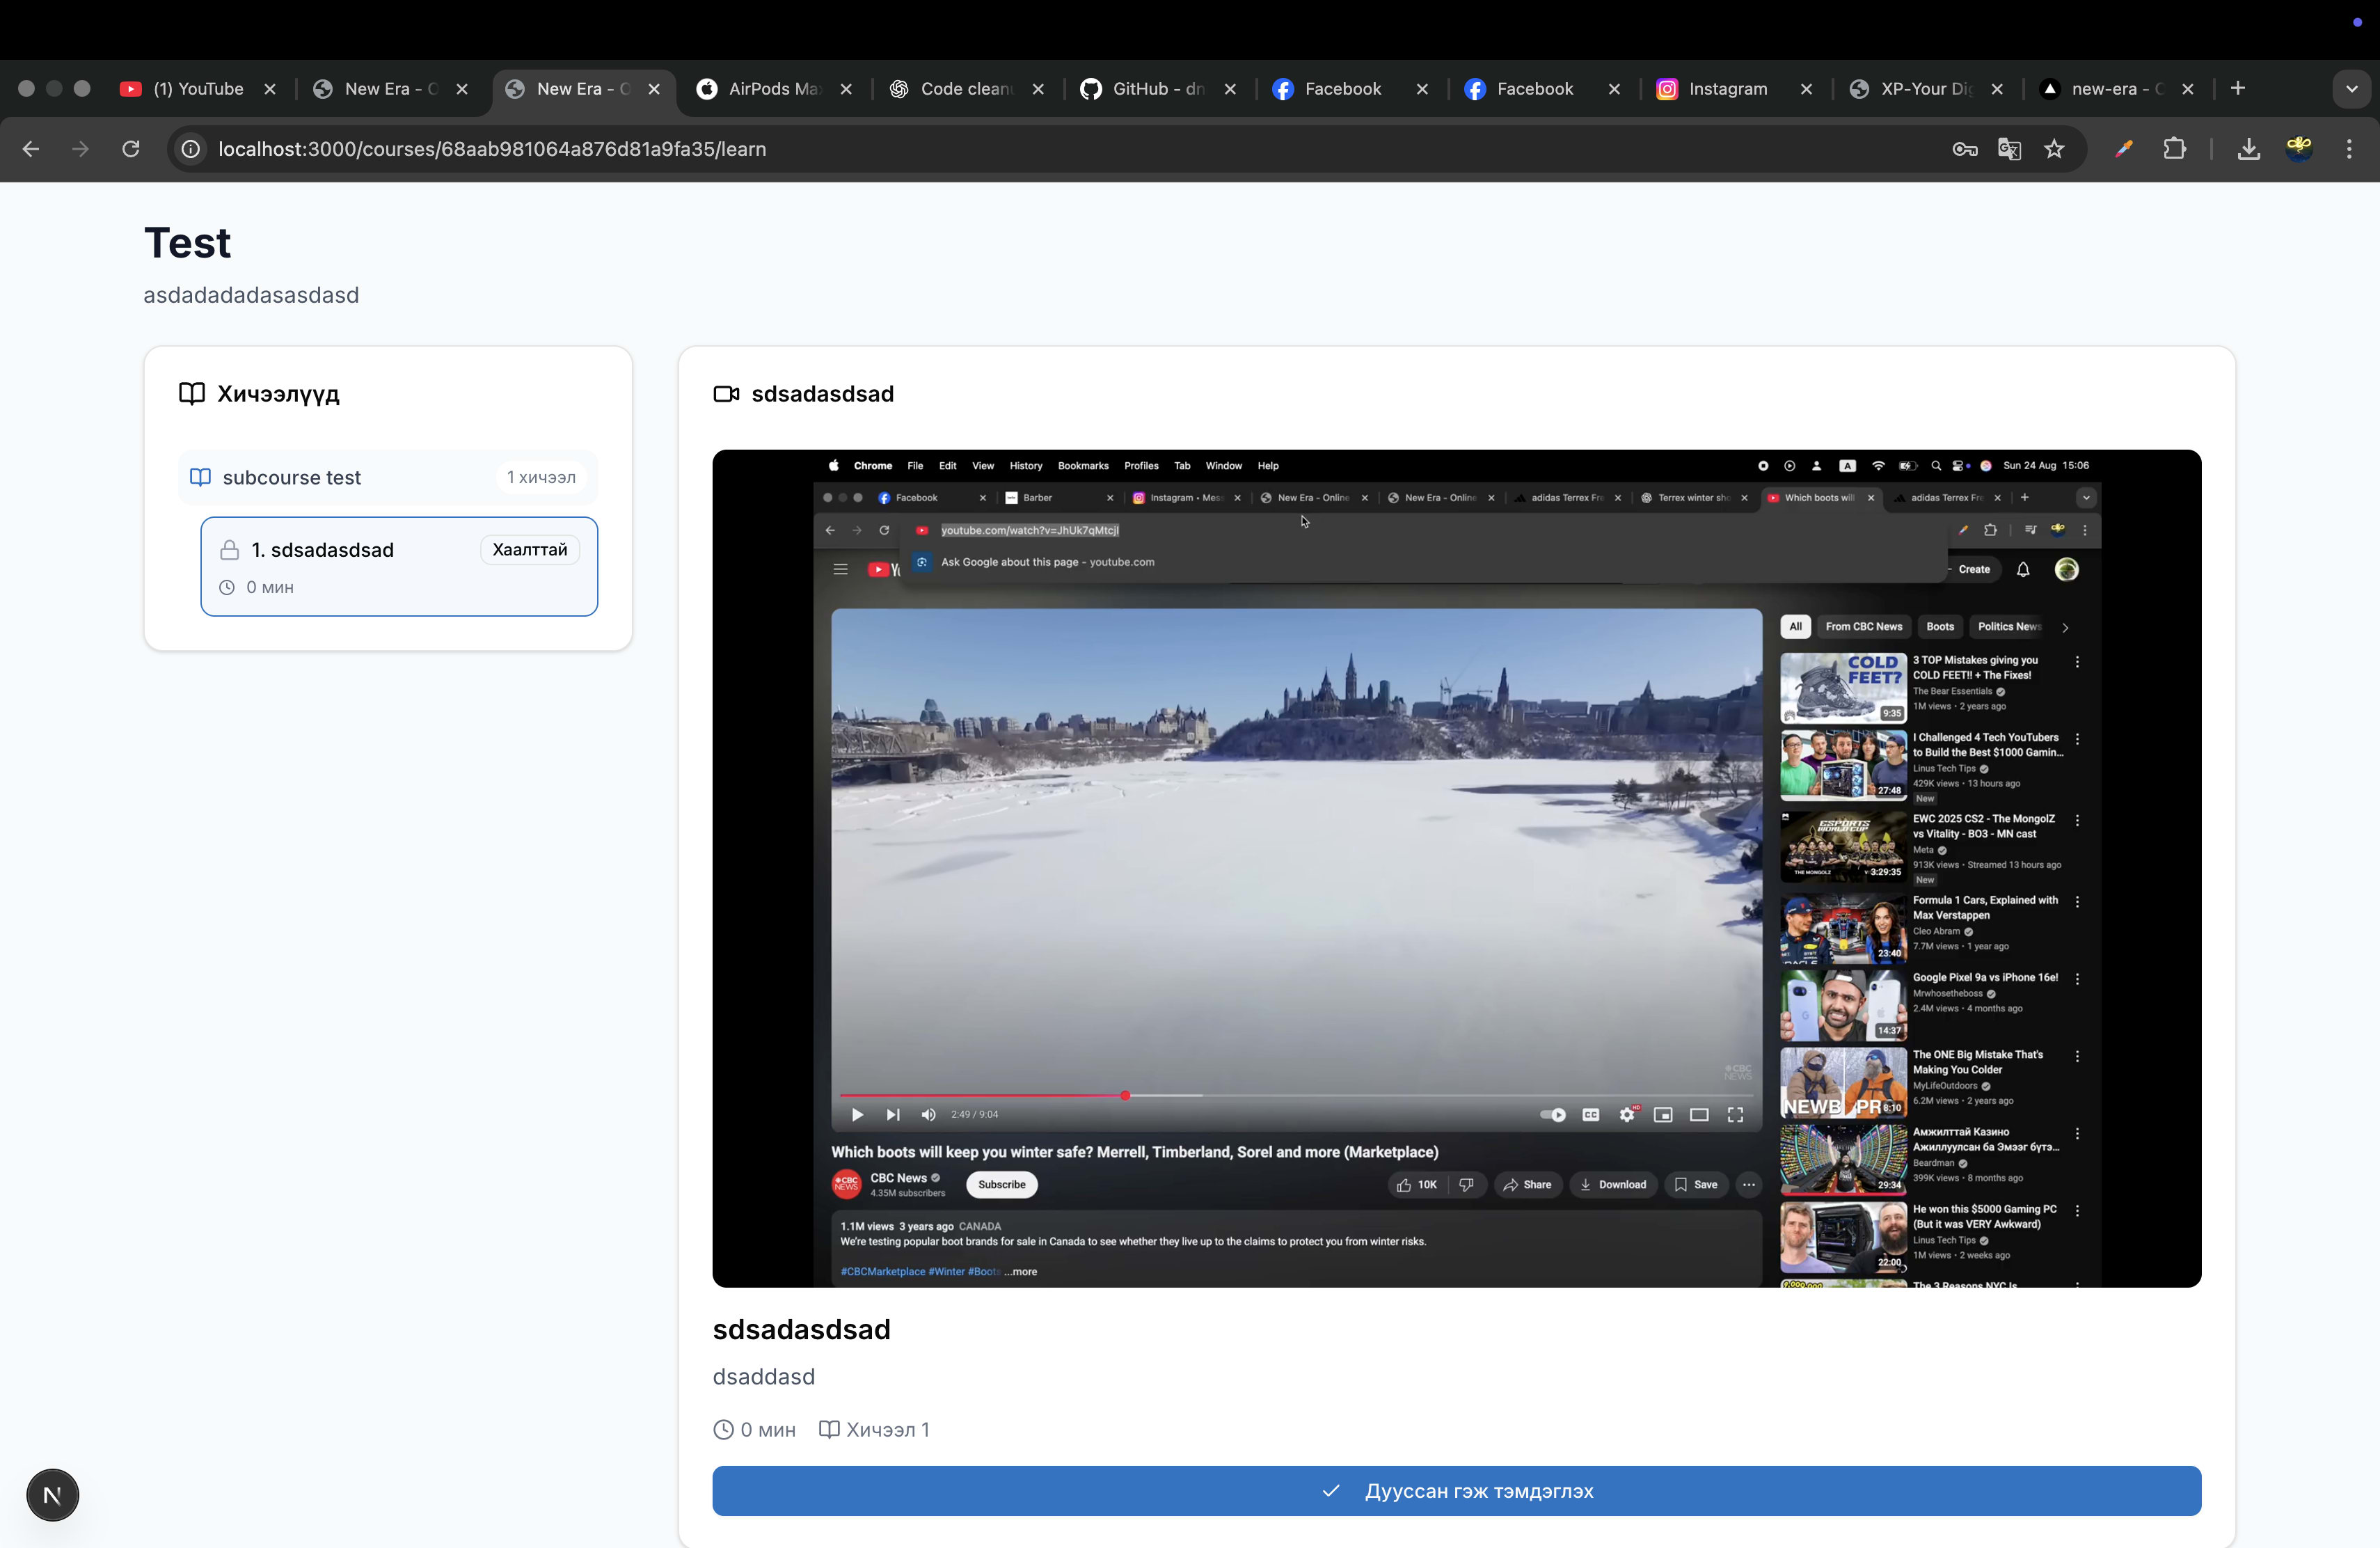2380x1548 pixels.
Task: Open the Extensions puzzle icon
Action: 2174,149
